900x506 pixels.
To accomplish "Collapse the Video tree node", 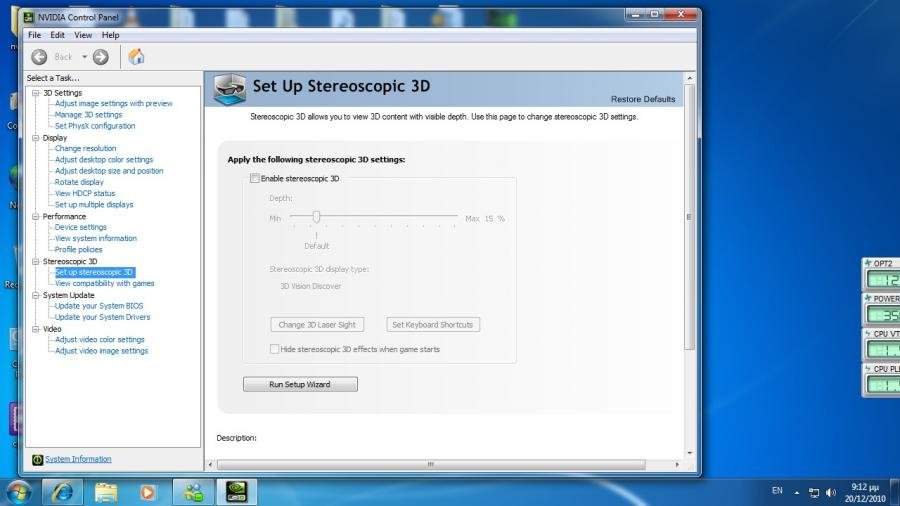I will [36, 329].
